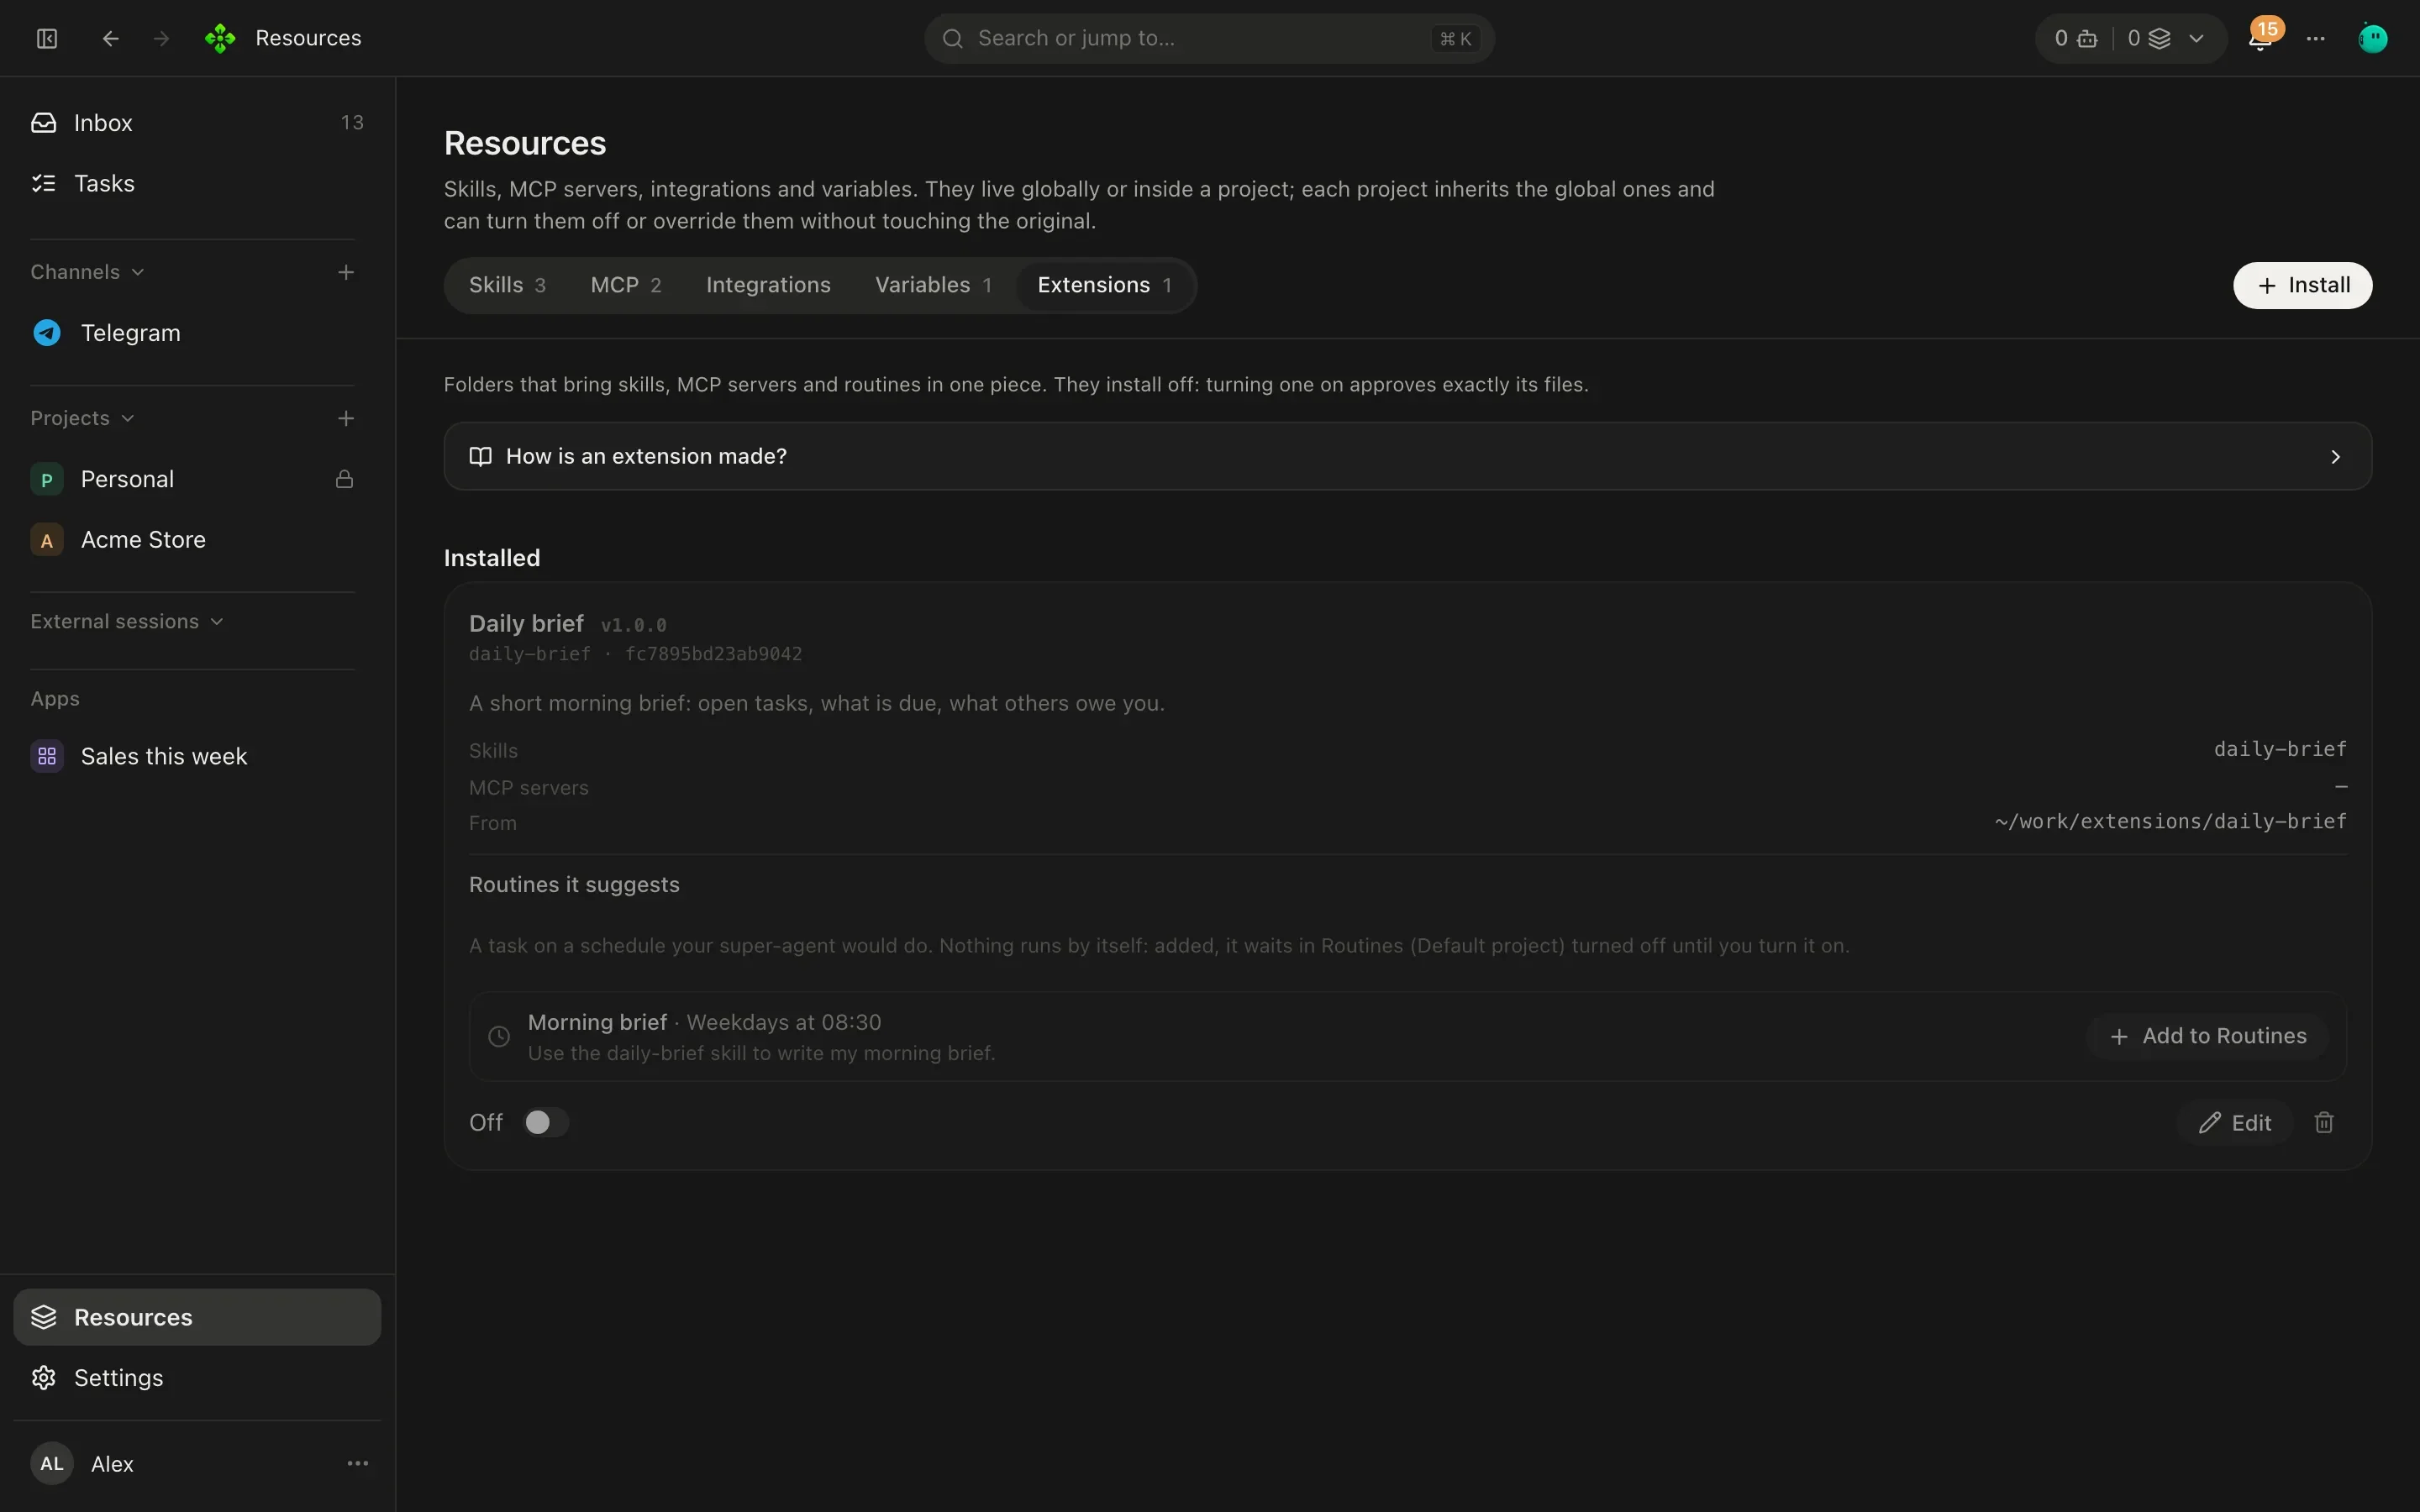Image resolution: width=2420 pixels, height=1512 pixels.
Task: Open Settings in the sidebar
Action: click(x=197, y=1377)
